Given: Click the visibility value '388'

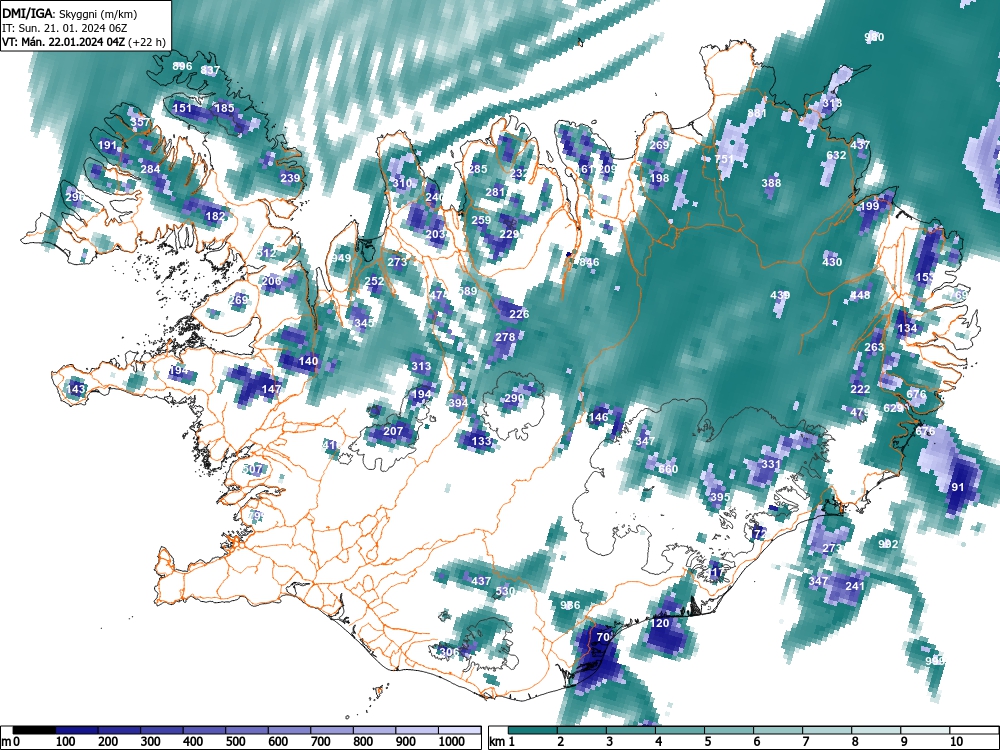Looking at the screenshot, I should (771, 183).
